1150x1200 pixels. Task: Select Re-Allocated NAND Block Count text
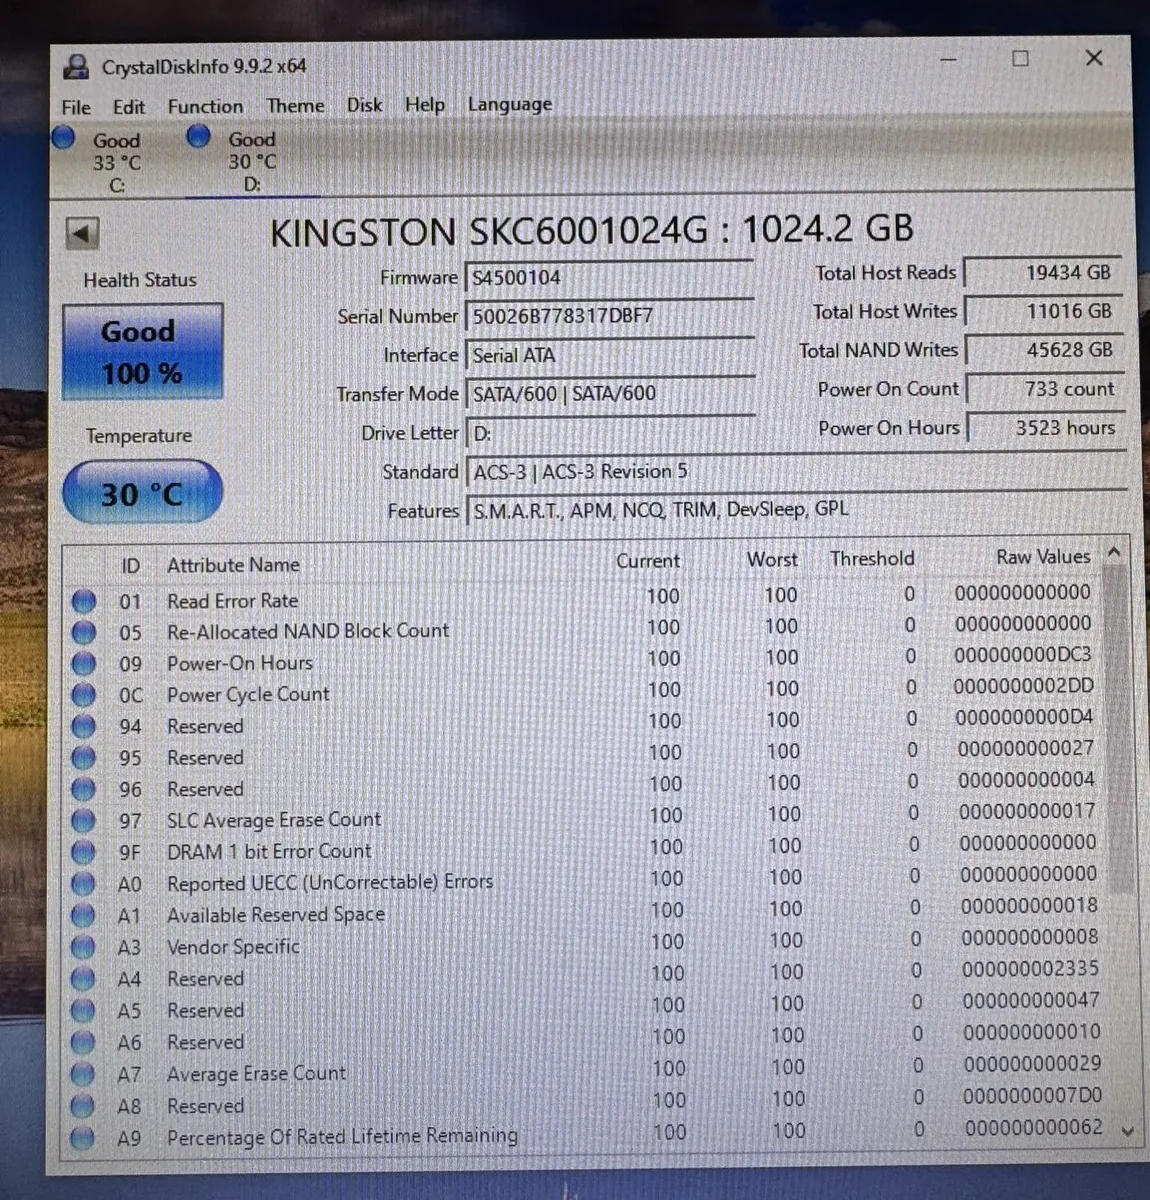(308, 631)
